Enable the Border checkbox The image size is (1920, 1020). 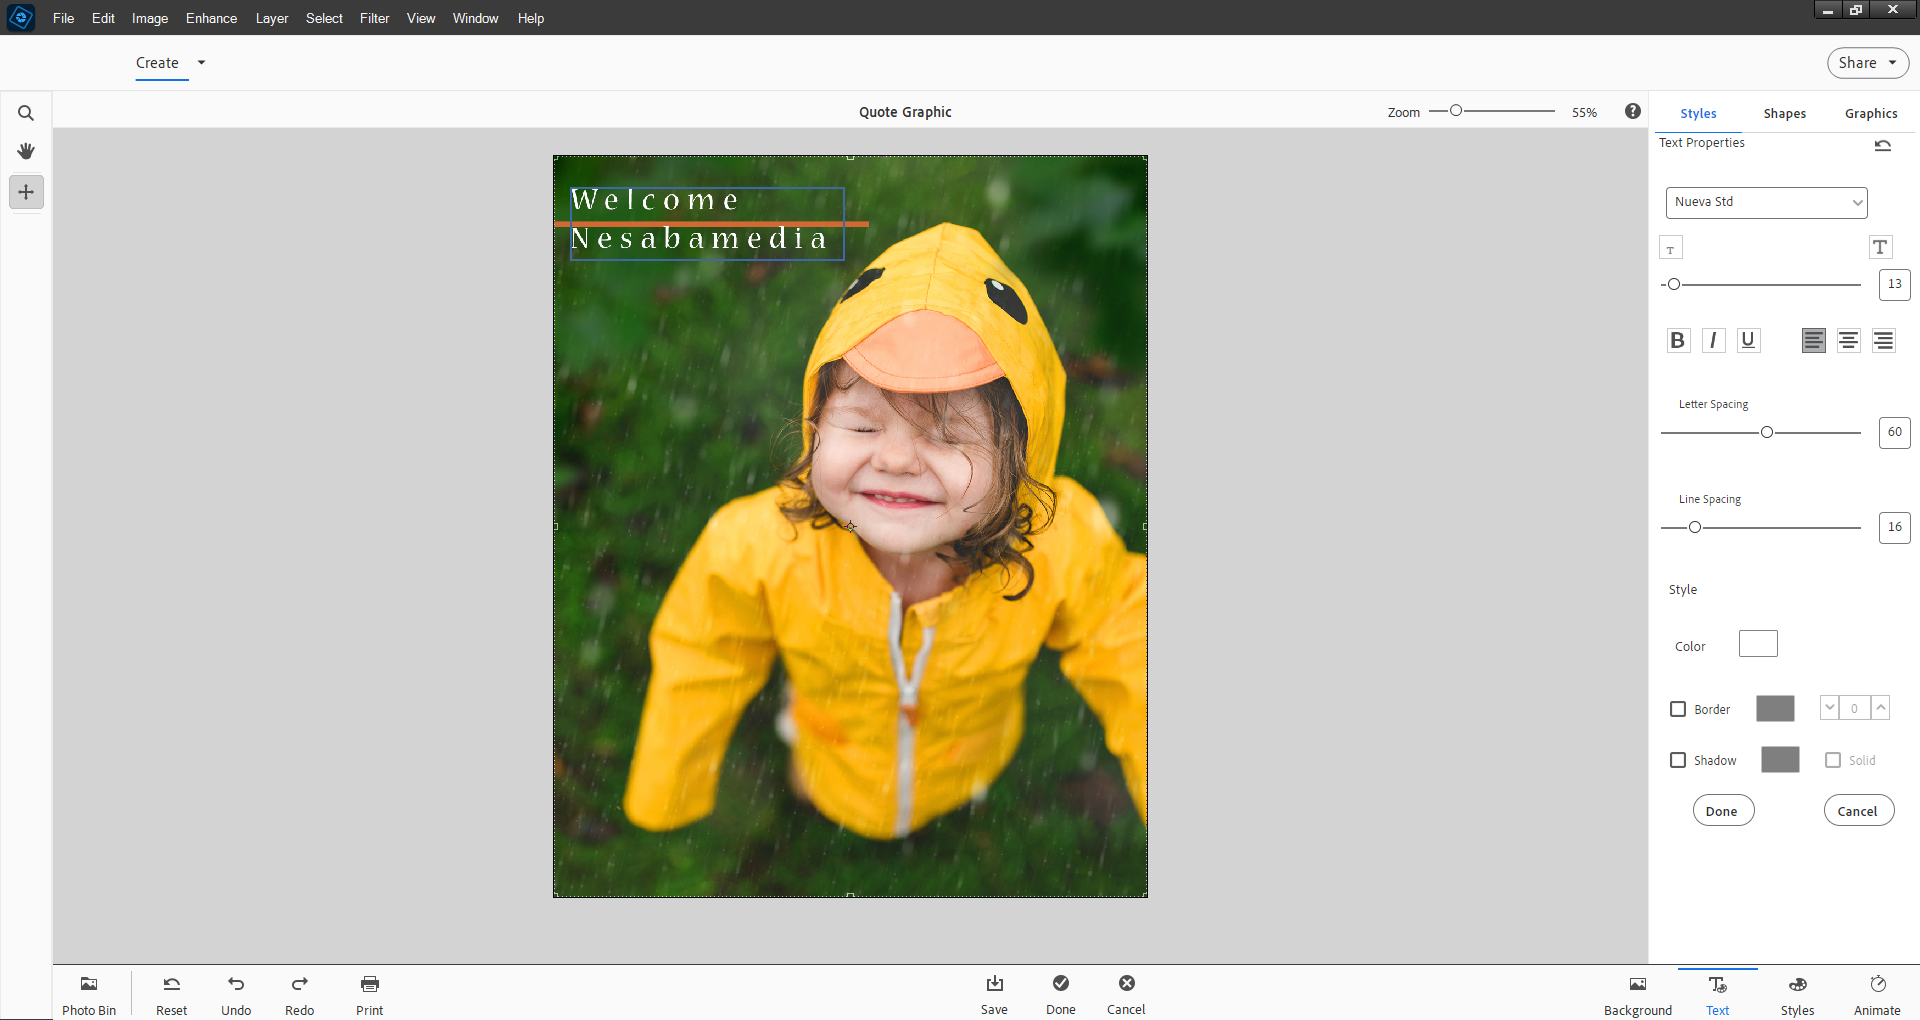coord(1678,709)
